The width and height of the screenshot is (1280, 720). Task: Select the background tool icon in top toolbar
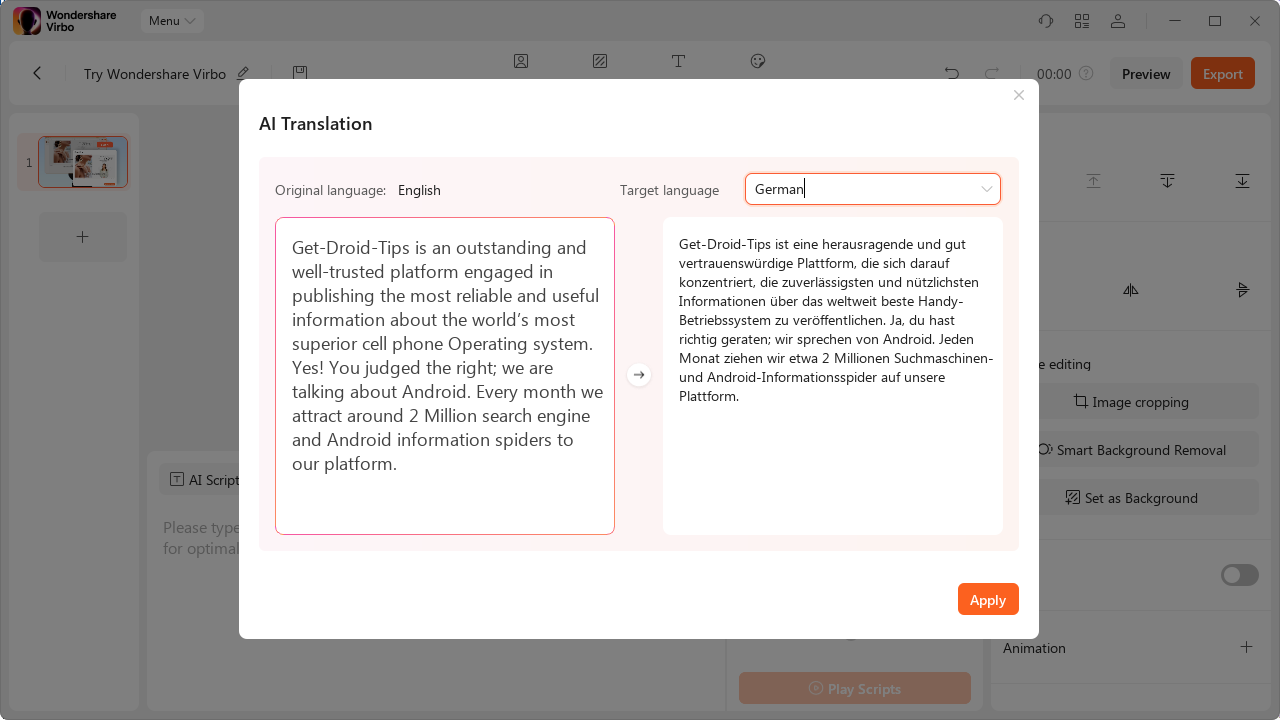point(600,61)
